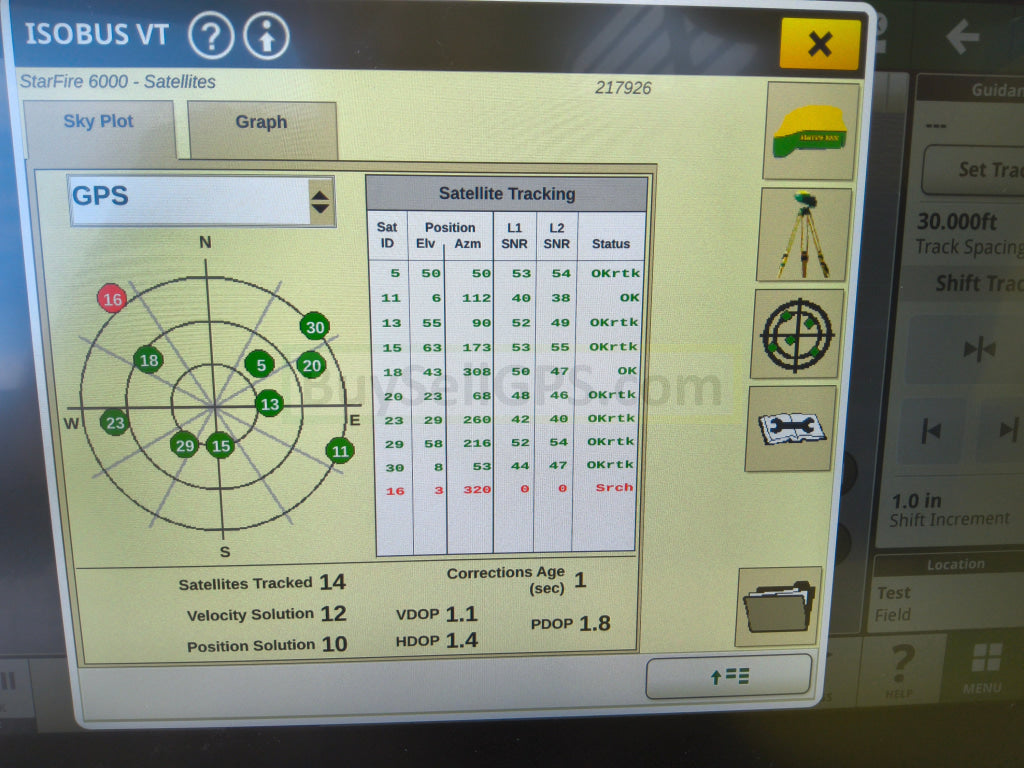
Task: Click Sat ID 18 in tracking table
Action: pyautogui.click(x=392, y=372)
